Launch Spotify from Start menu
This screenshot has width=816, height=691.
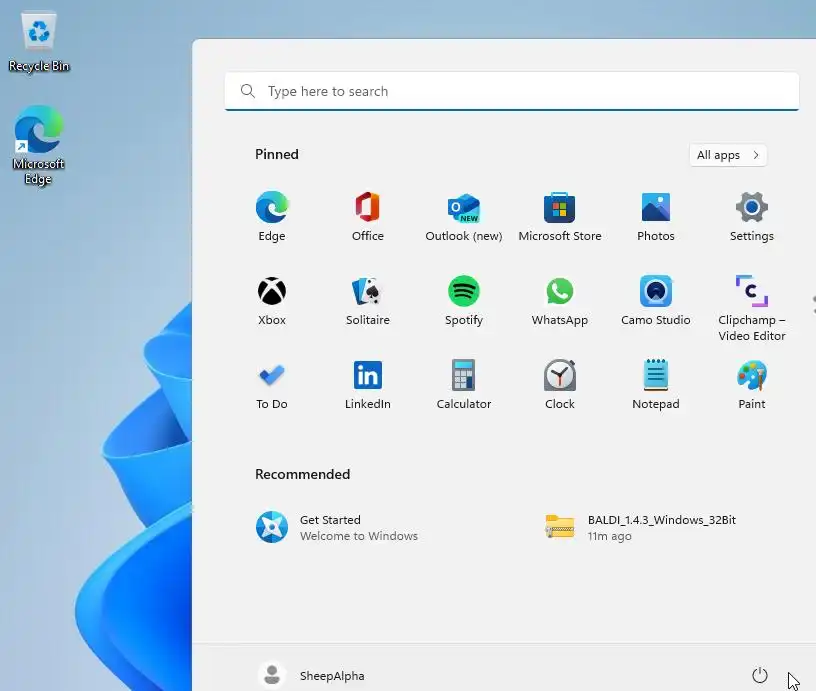tap(464, 300)
